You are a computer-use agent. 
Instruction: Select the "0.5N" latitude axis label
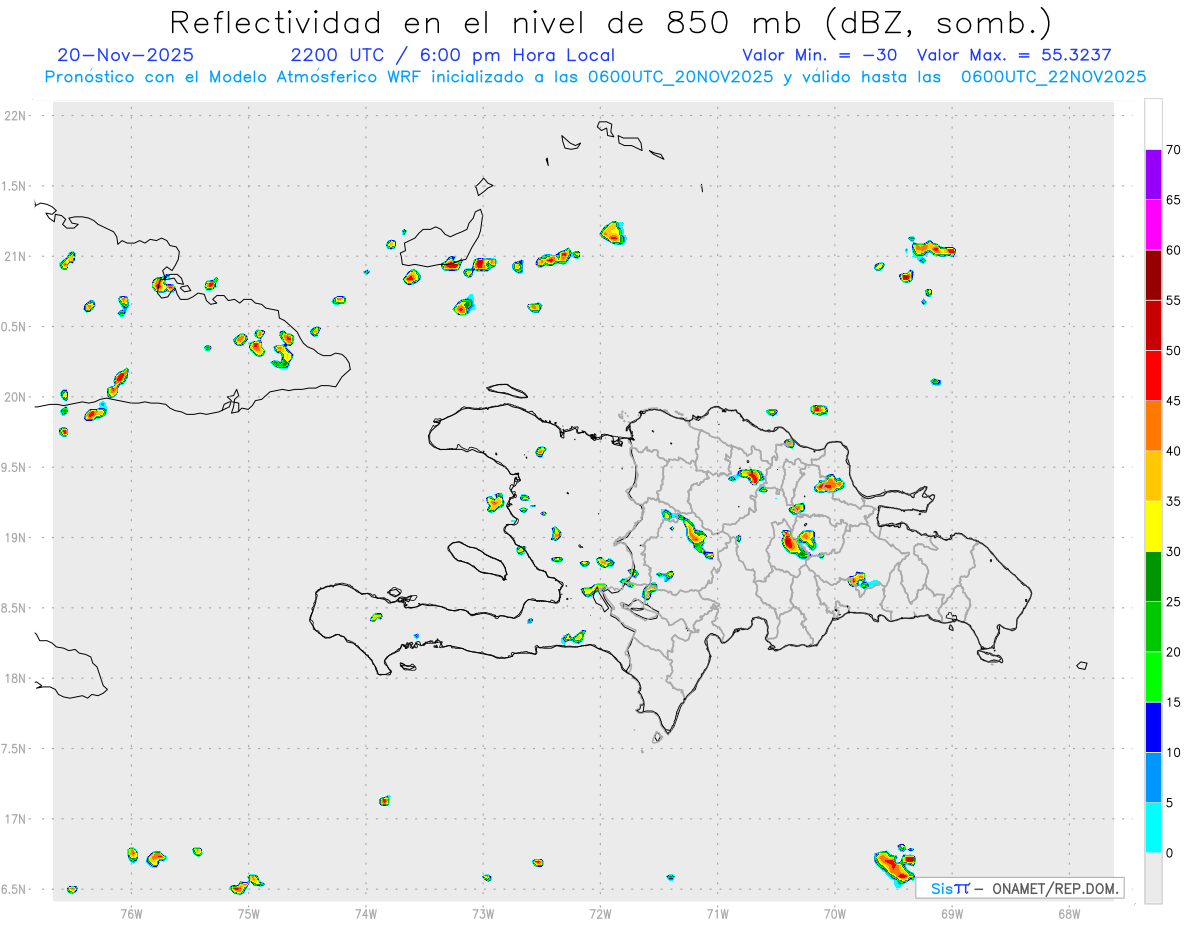coord(15,327)
